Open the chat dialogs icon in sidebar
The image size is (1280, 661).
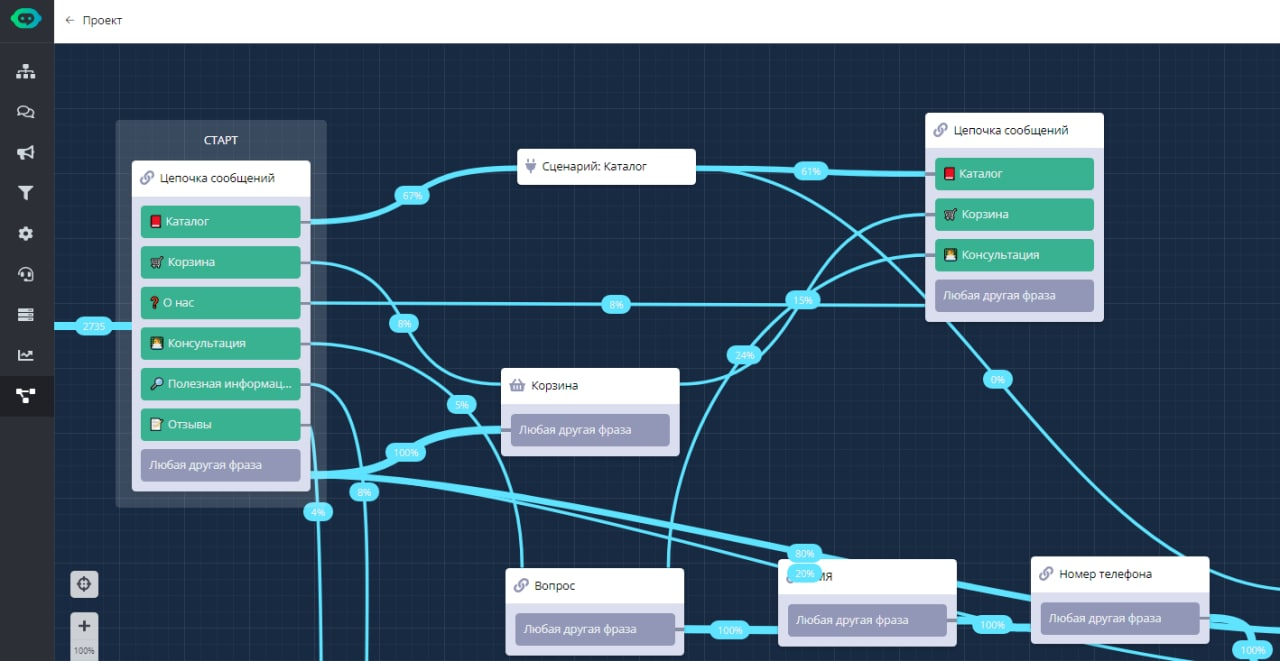pyautogui.click(x=26, y=112)
